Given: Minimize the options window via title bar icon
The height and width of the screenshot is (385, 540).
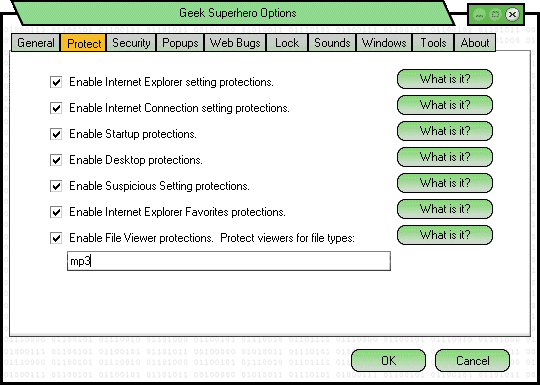Looking at the screenshot, I should (479, 14).
